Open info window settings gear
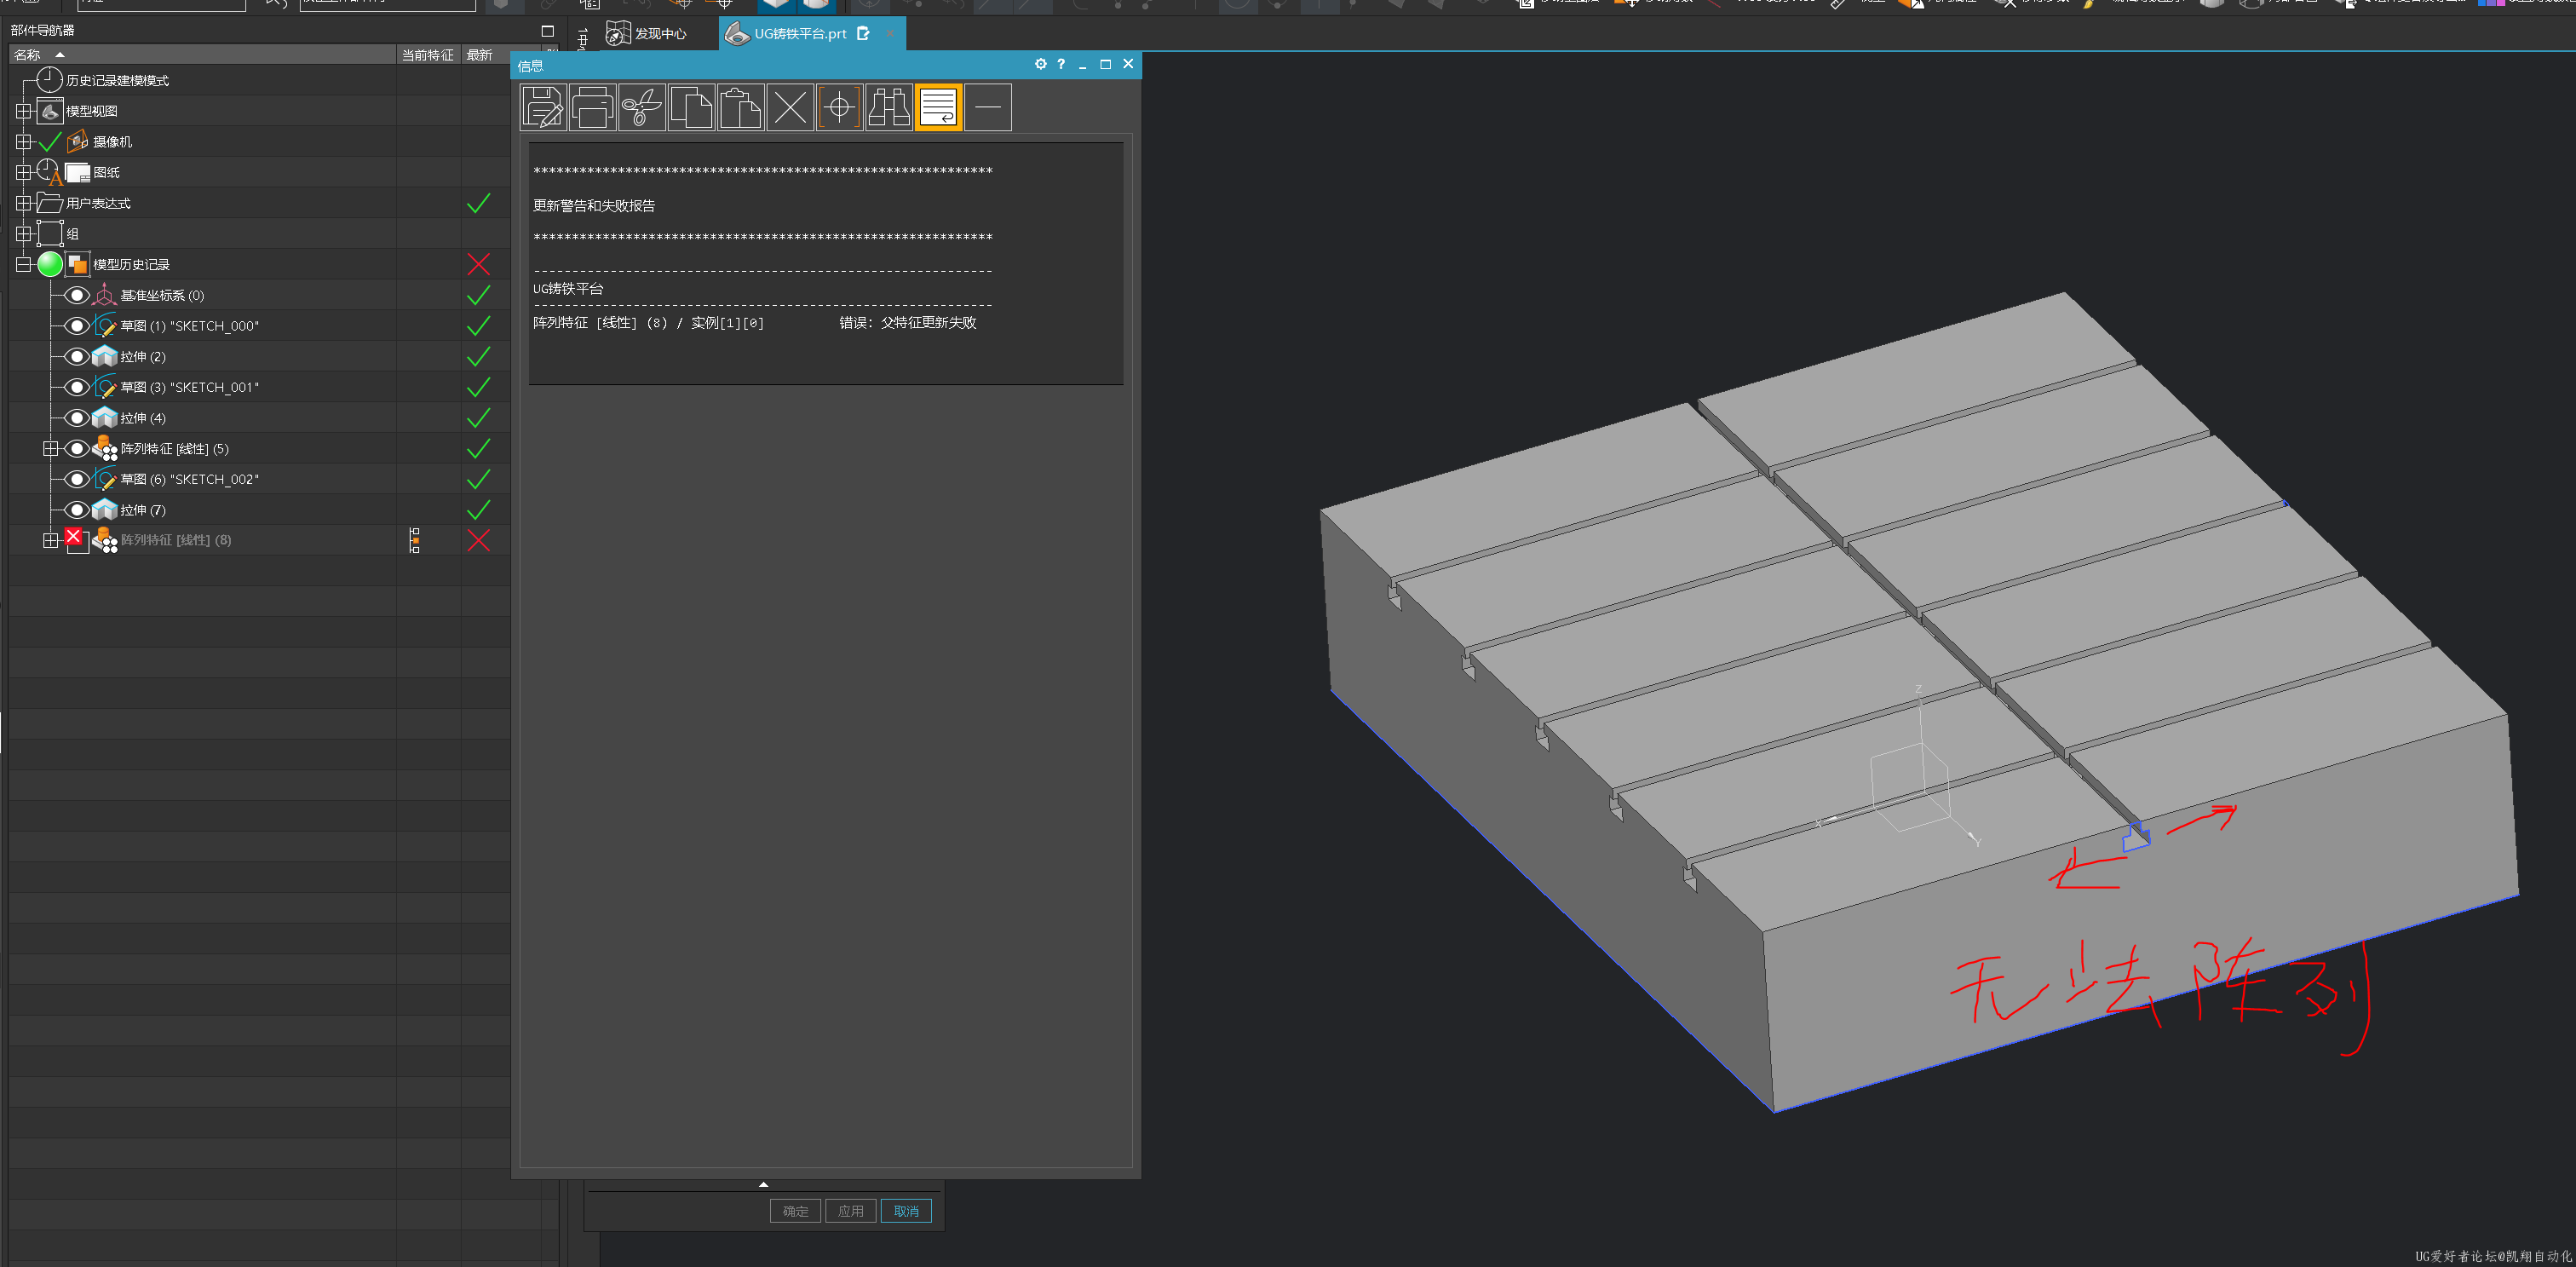Image resolution: width=2576 pixels, height=1267 pixels. pyautogui.click(x=1040, y=64)
